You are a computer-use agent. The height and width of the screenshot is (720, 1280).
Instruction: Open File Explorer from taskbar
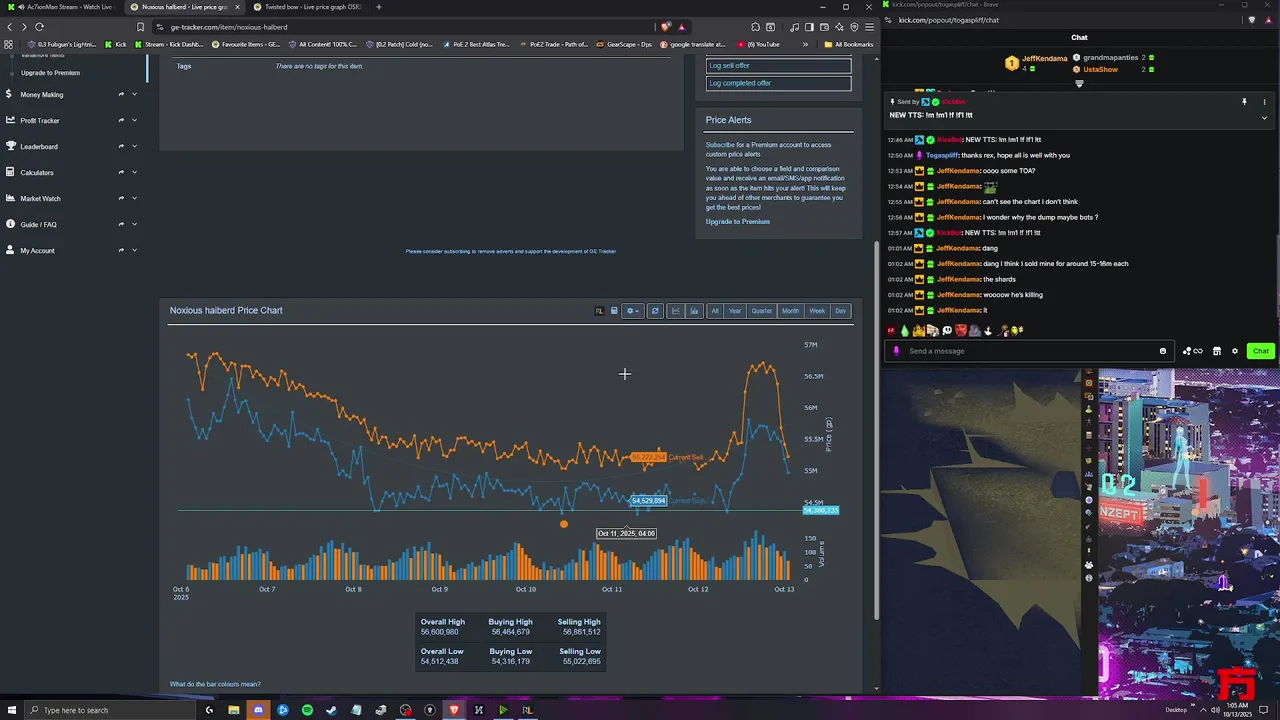click(x=234, y=710)
